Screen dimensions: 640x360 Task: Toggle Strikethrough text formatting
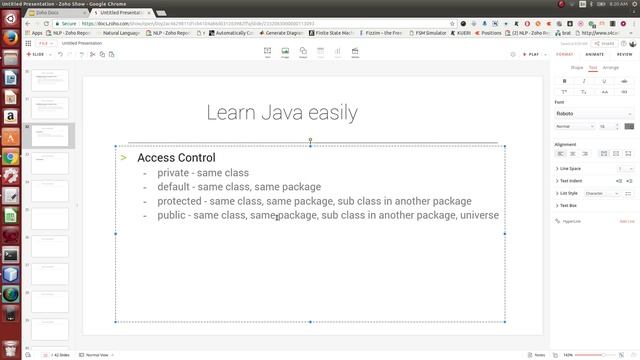[624, 81]
